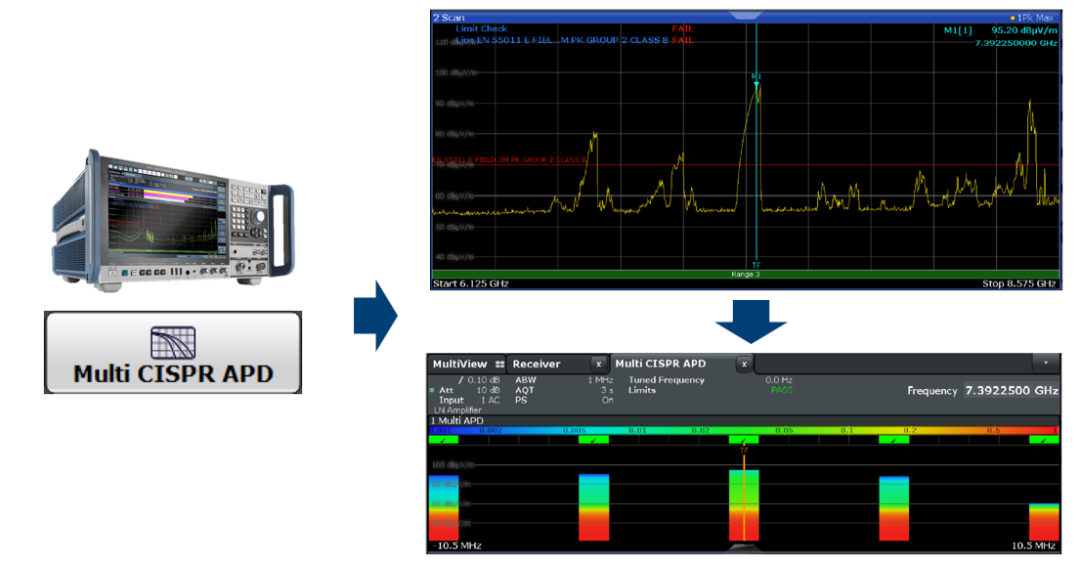Expand the handle at top of Scan window
1080x562 pixels.
click(744, 15)
